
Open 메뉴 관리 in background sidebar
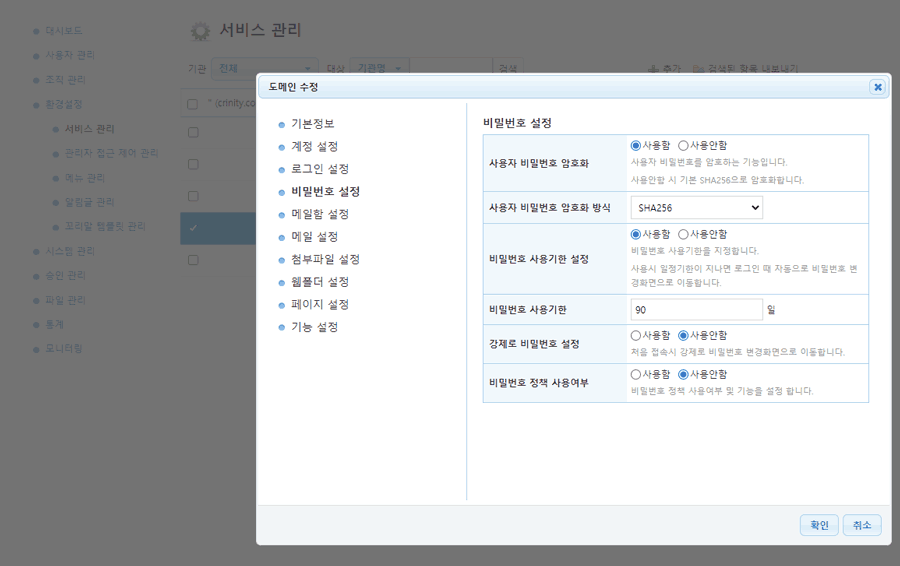(x=85, y=178)
